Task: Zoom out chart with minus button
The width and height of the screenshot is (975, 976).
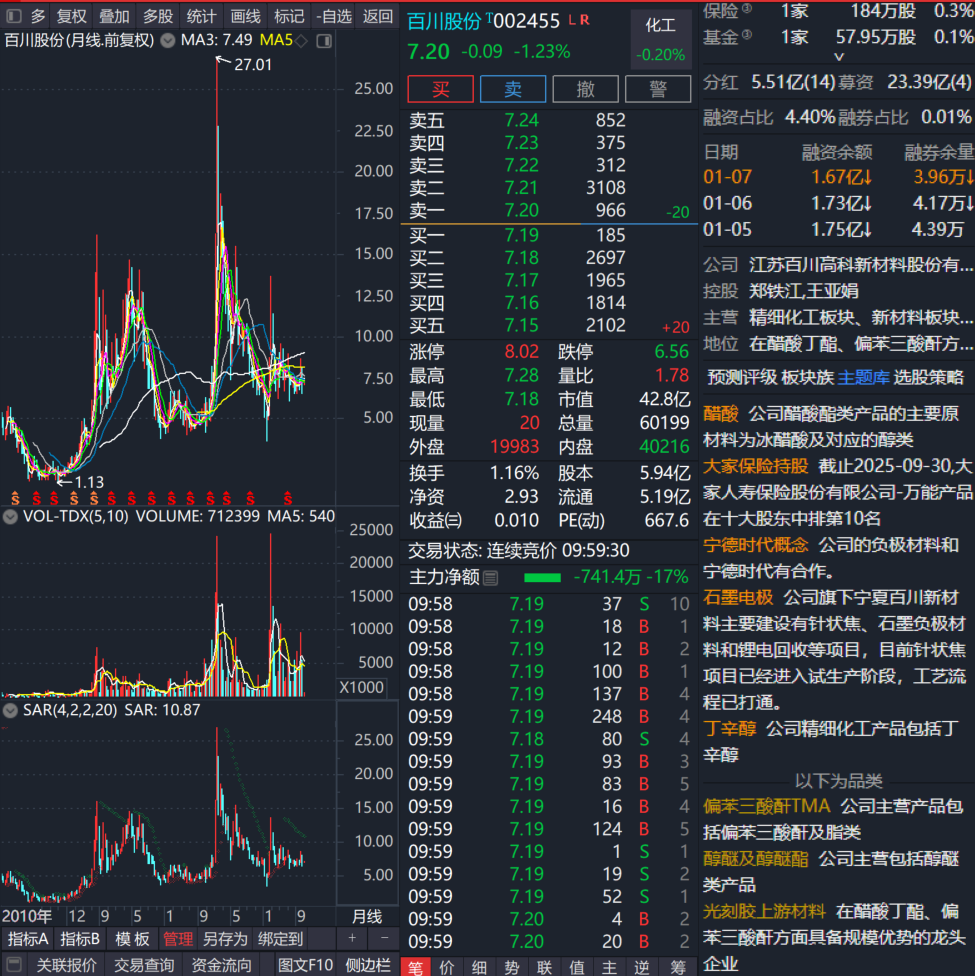Action: point(384,938)
